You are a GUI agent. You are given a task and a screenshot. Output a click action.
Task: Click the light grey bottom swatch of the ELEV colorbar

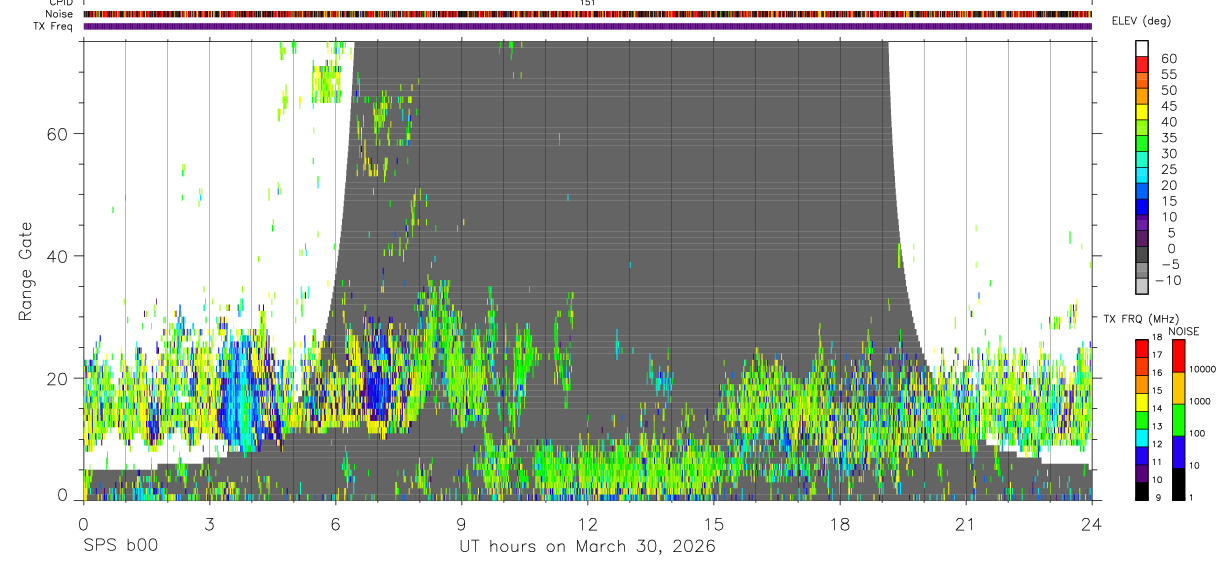tap(1142, 286)
